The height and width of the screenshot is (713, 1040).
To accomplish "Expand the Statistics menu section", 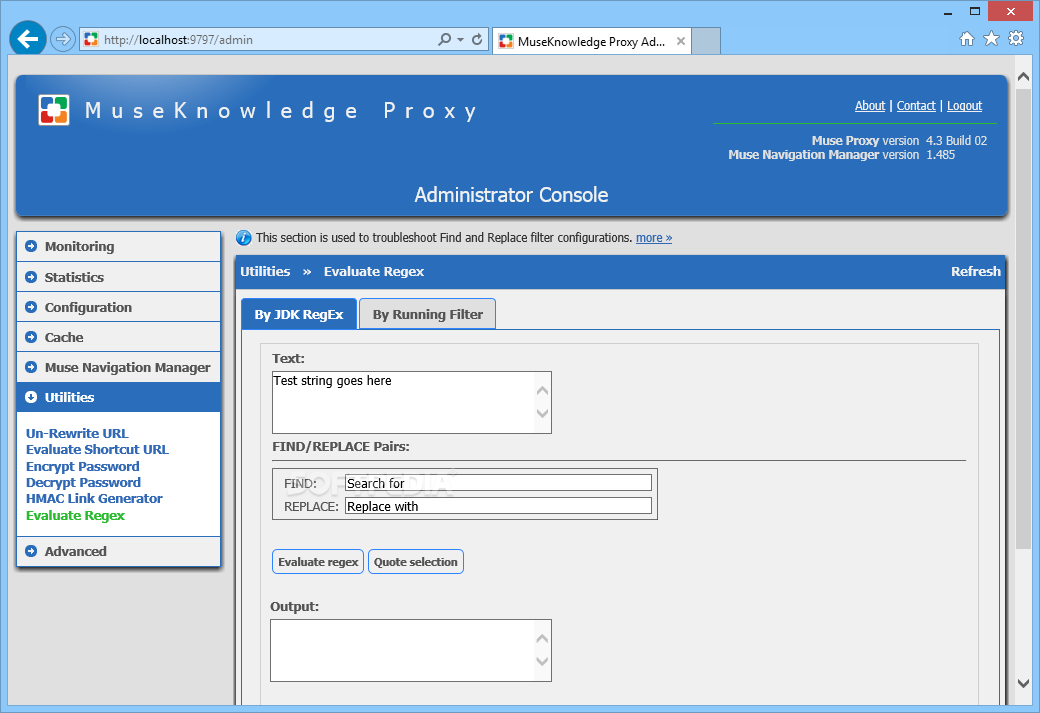I will pyautogui.click(x=119, y=277).
